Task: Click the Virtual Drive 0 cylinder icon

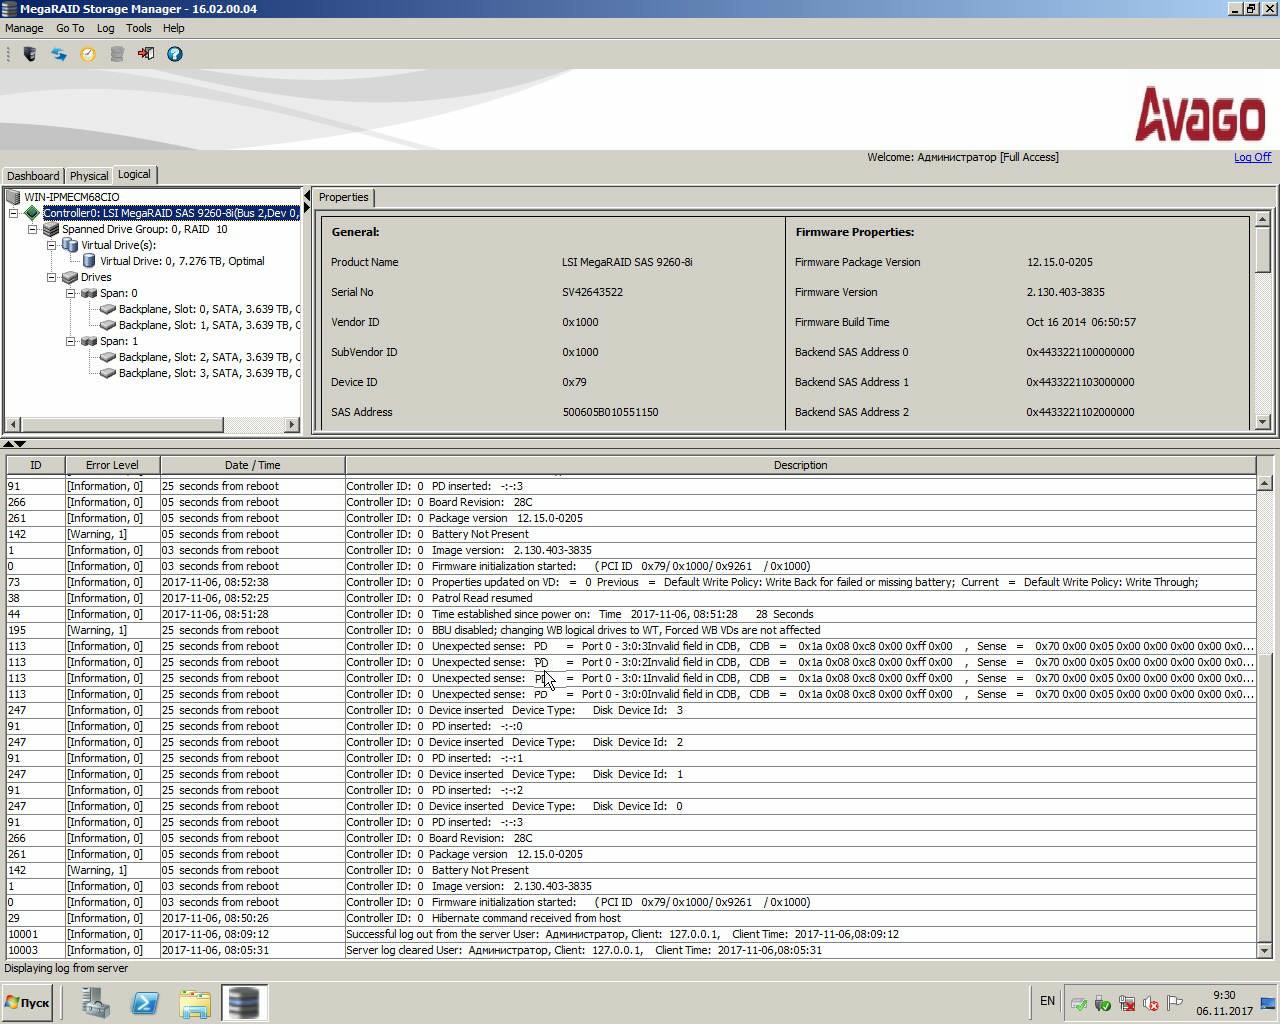Action: click(x=89, y=261)
